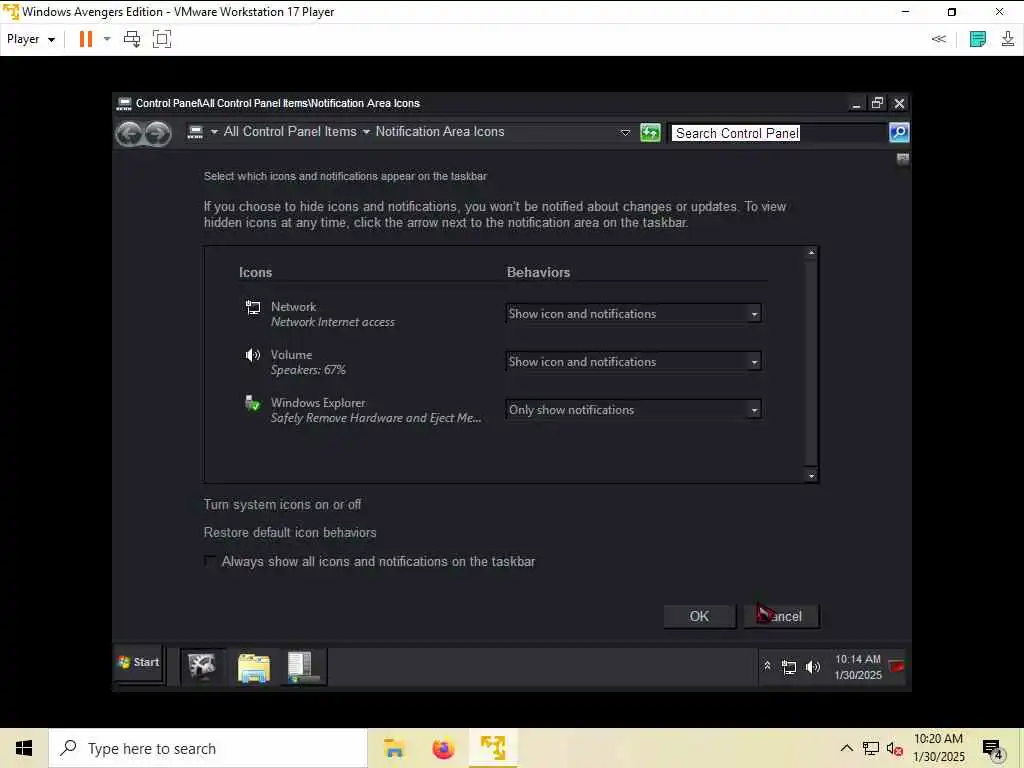The image size is (1024, 768).
Task: Launch first pinned guest taskbar app
Action: [202, 667]
